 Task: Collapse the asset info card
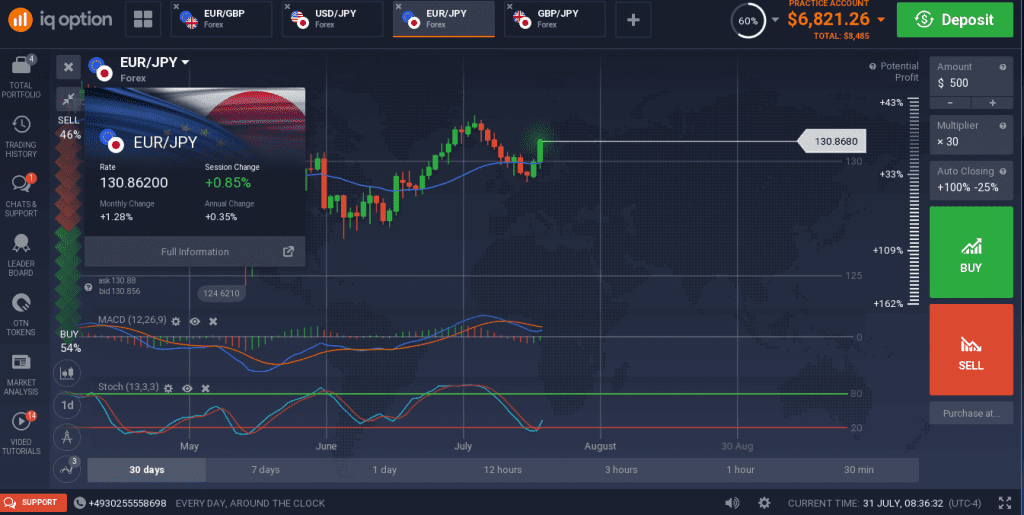[x=68, y=99]
